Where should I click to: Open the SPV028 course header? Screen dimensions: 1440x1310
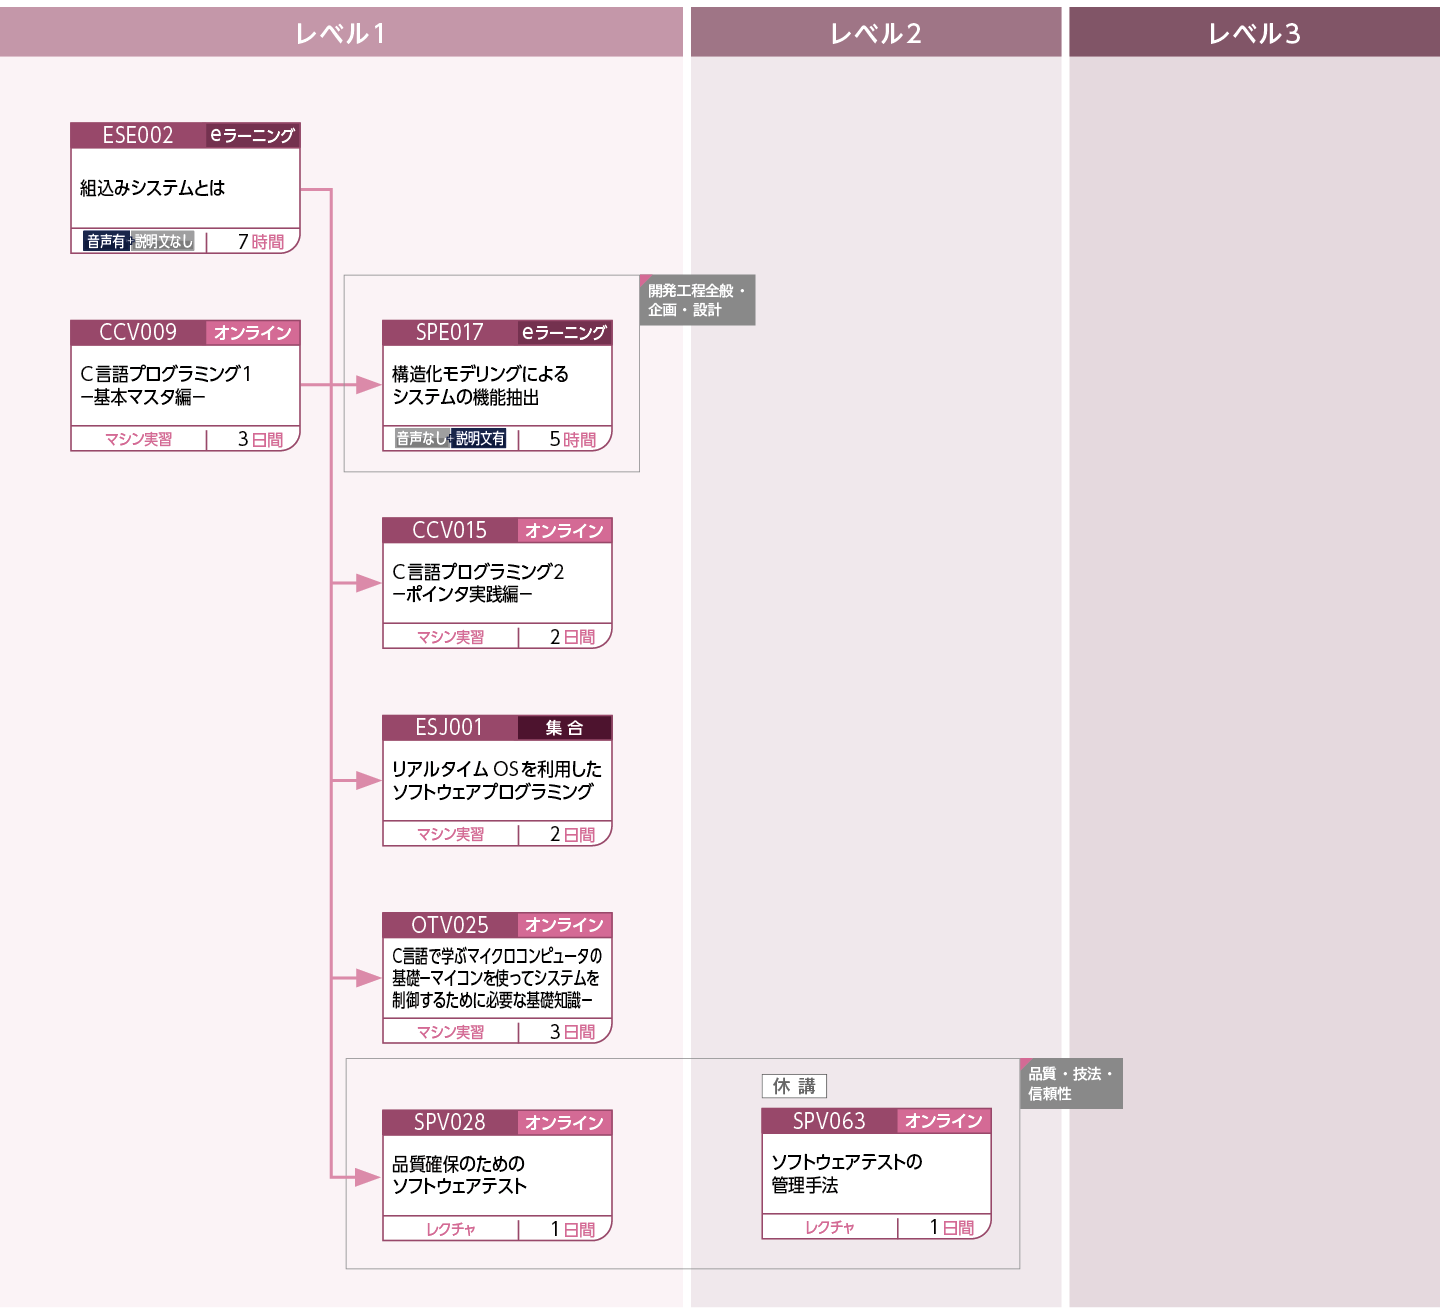coord(450,1122)
